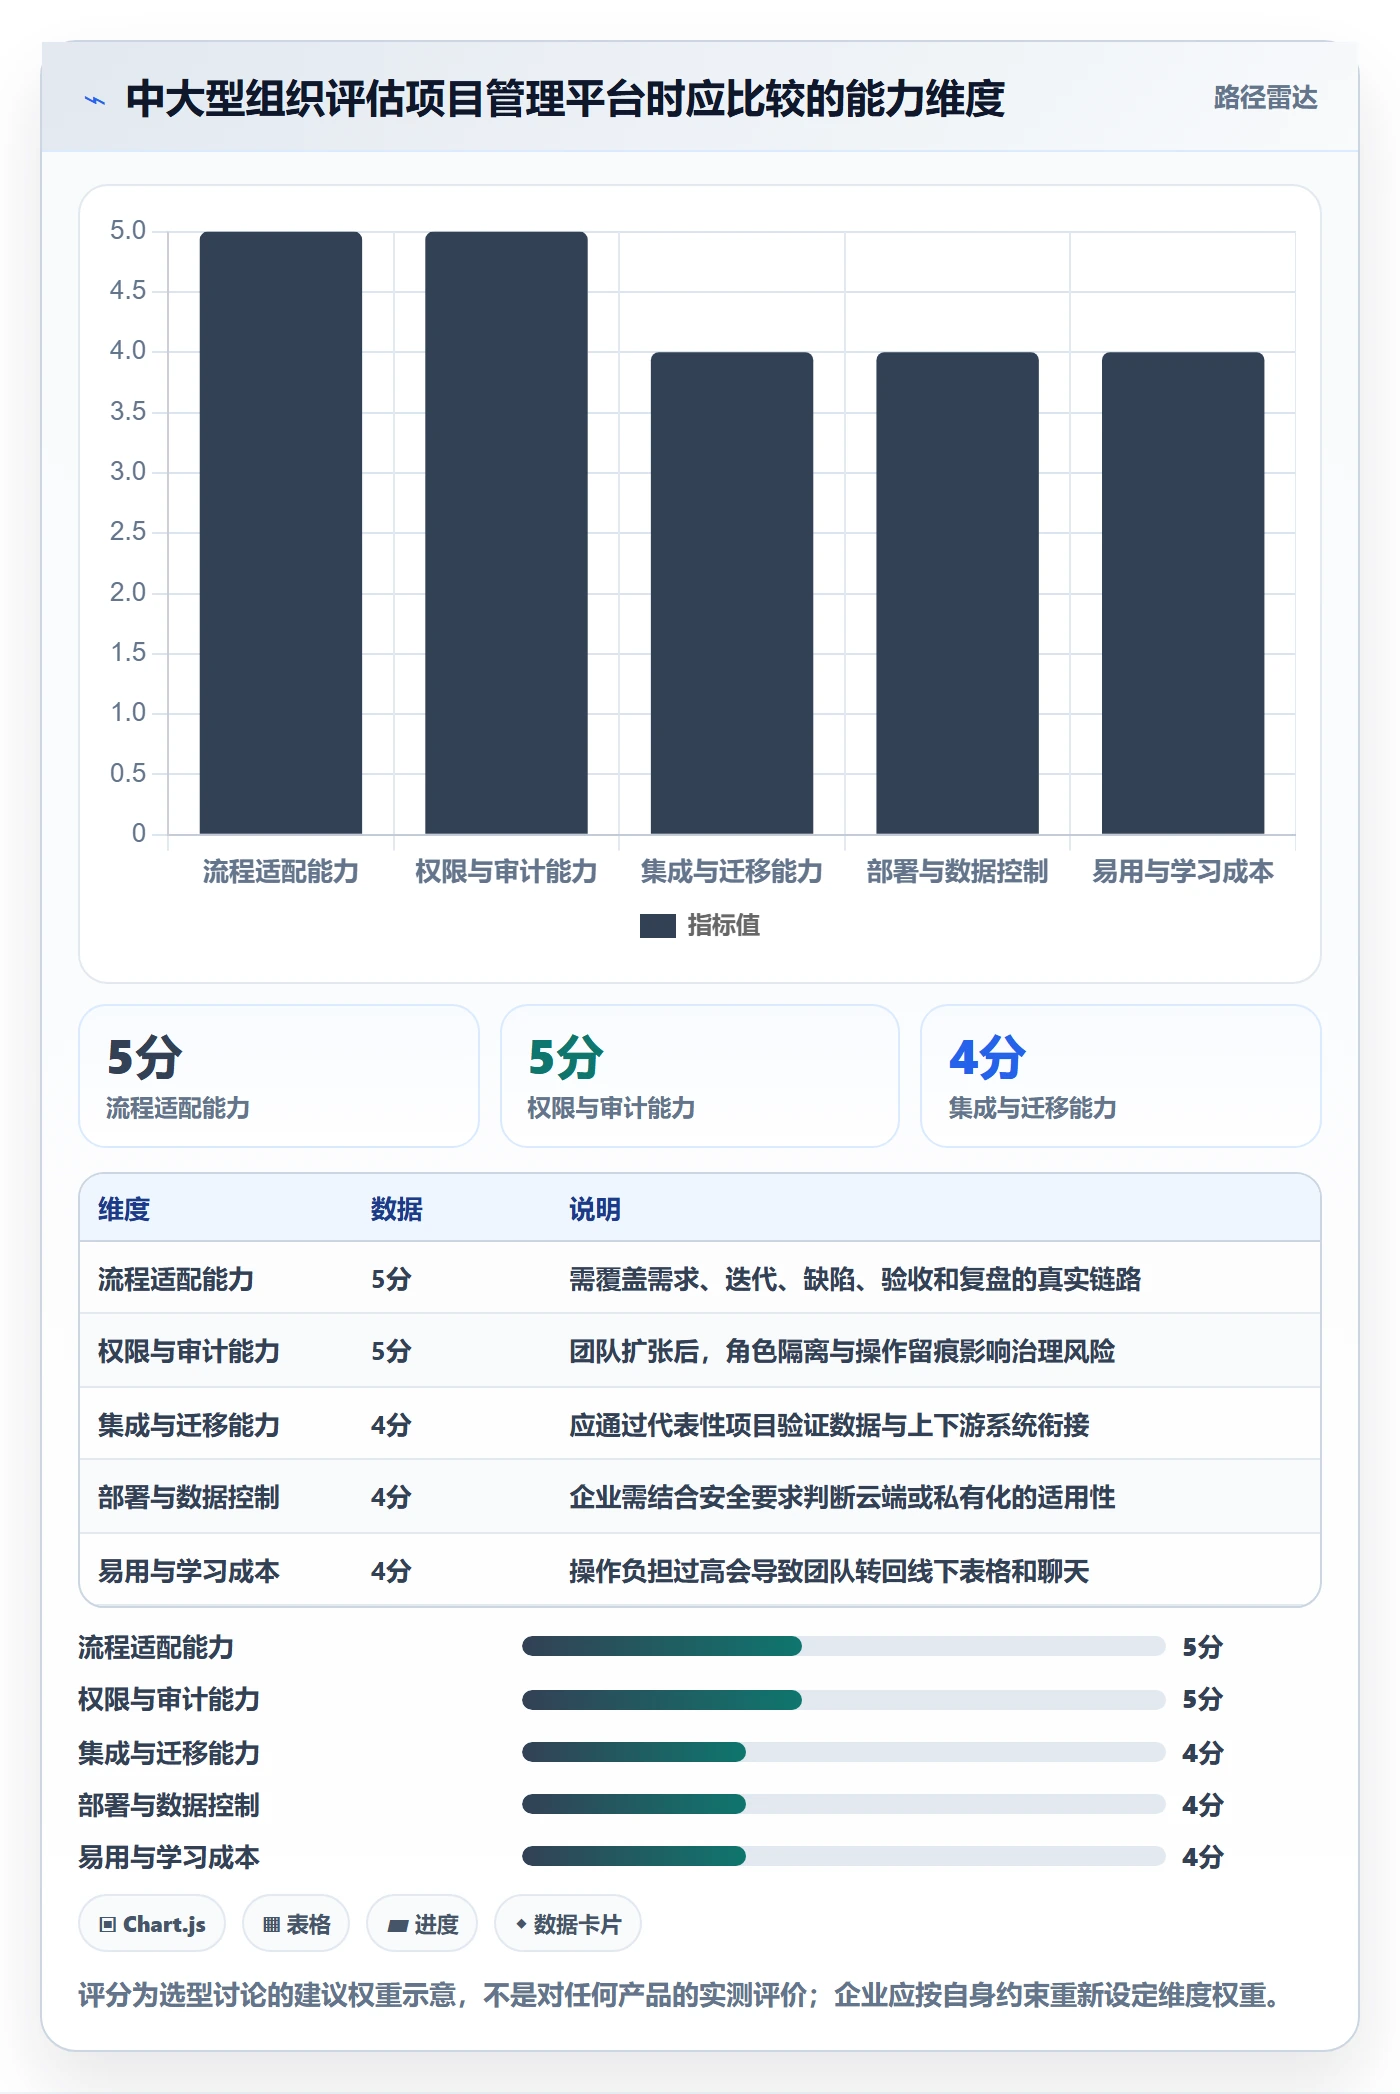Select the 流程适配能力 cell in the table
Viewport: 1400px width, 2094px height.
(176, 1279)
